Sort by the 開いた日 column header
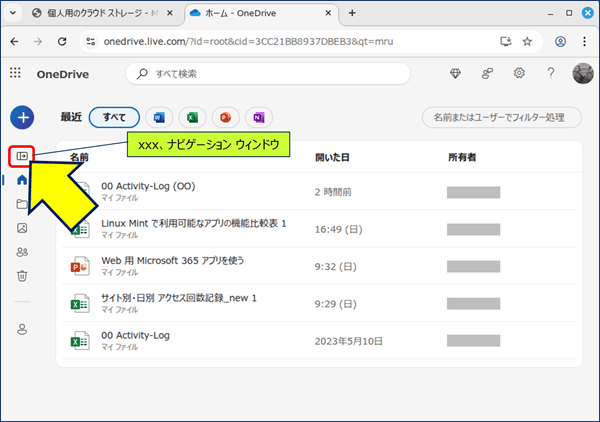 [332, 157]
